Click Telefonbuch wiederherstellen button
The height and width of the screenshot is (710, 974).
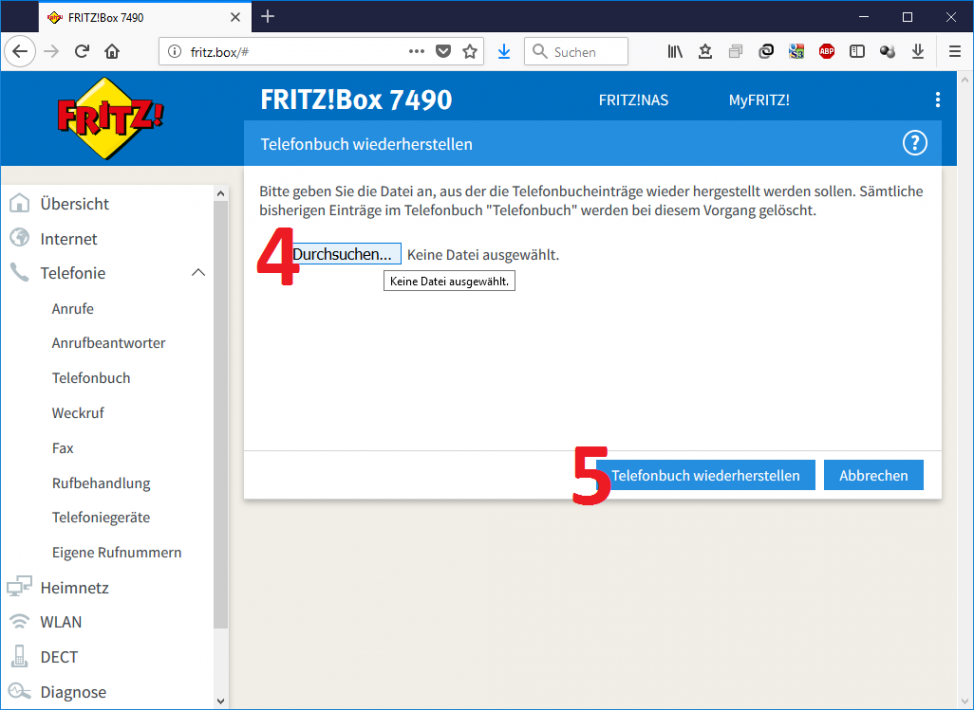click(x=705, y=476)
